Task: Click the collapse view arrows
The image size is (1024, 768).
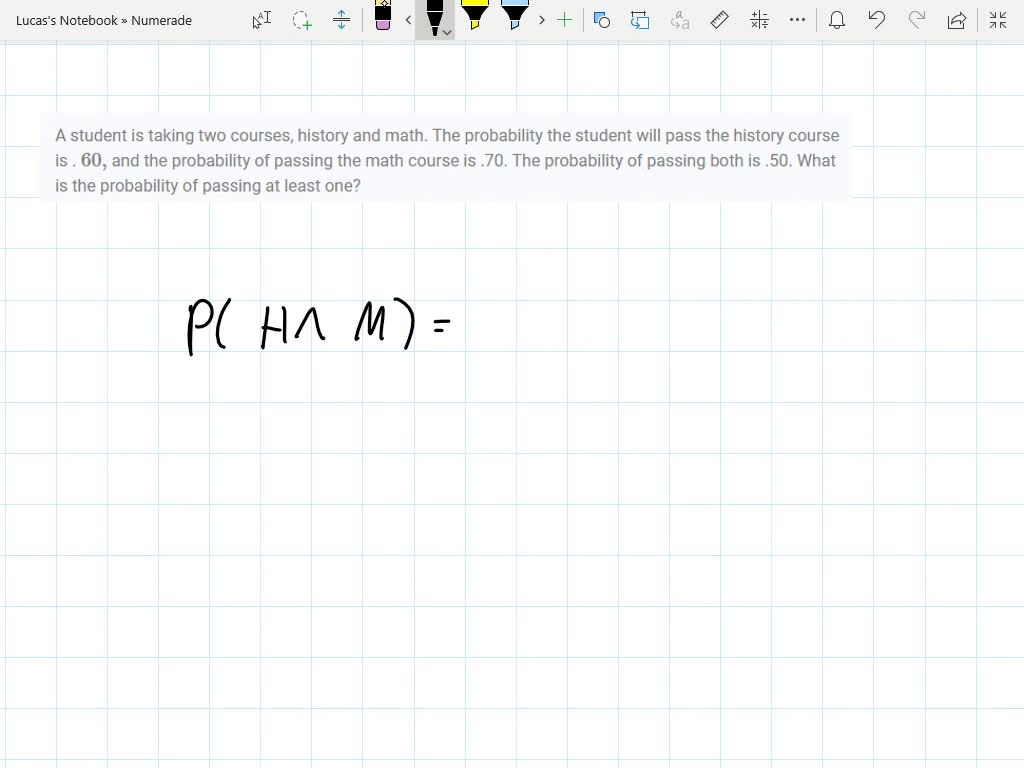Action: [998, 20]
